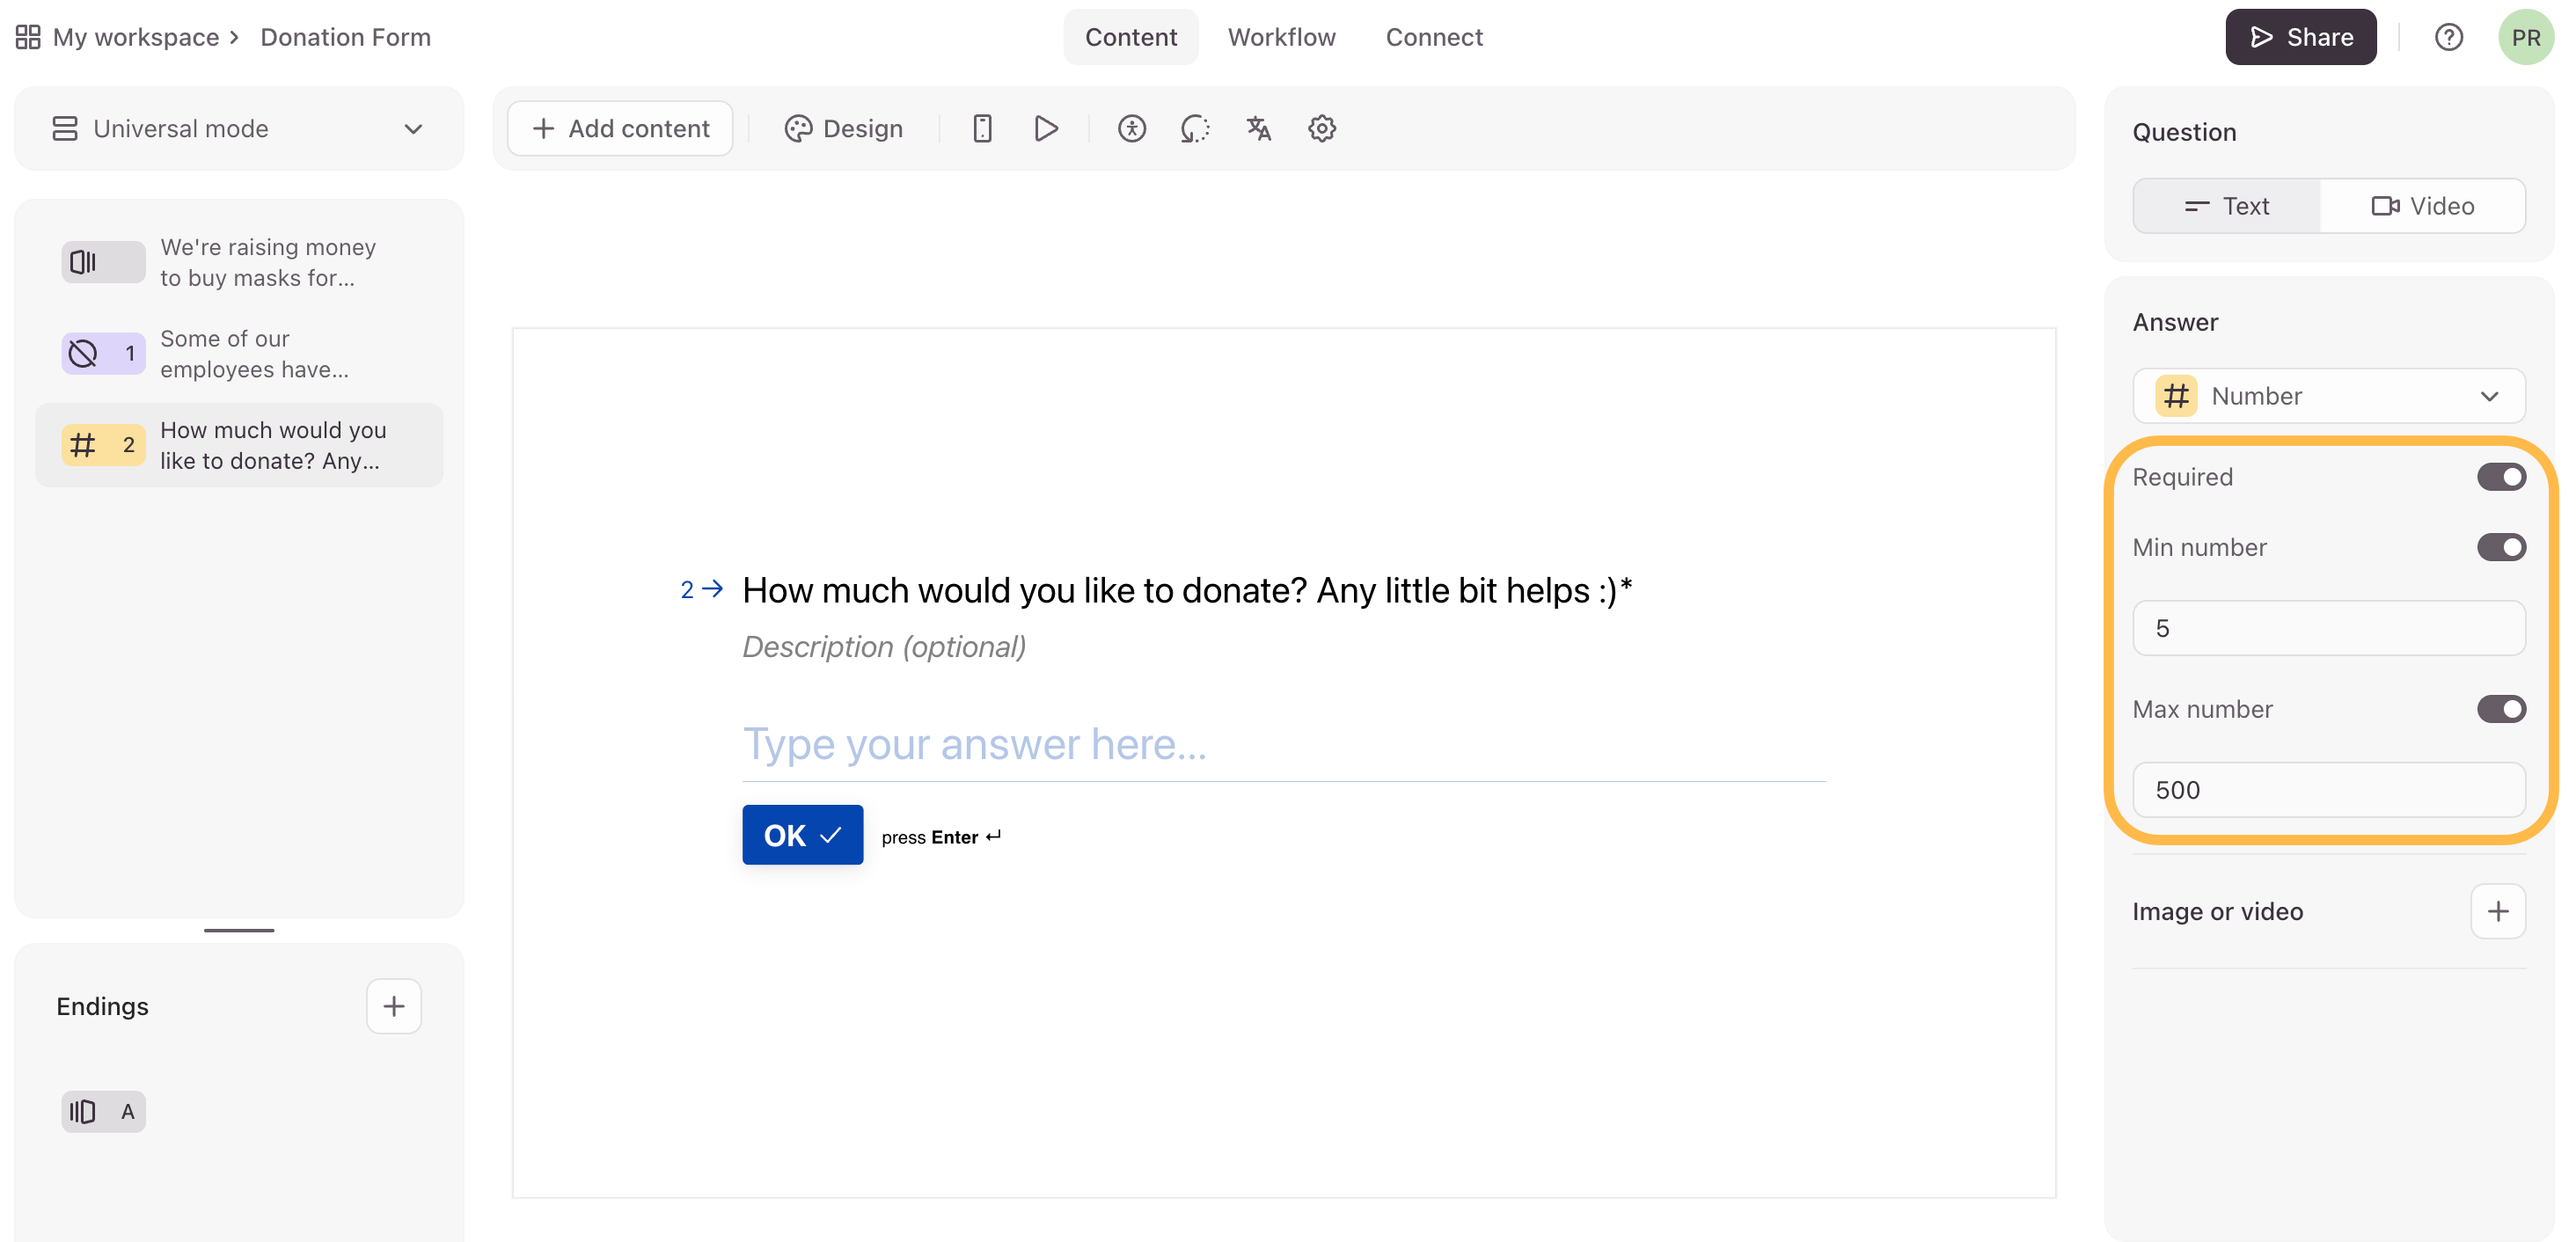Select ending screen A icon

103,1111
